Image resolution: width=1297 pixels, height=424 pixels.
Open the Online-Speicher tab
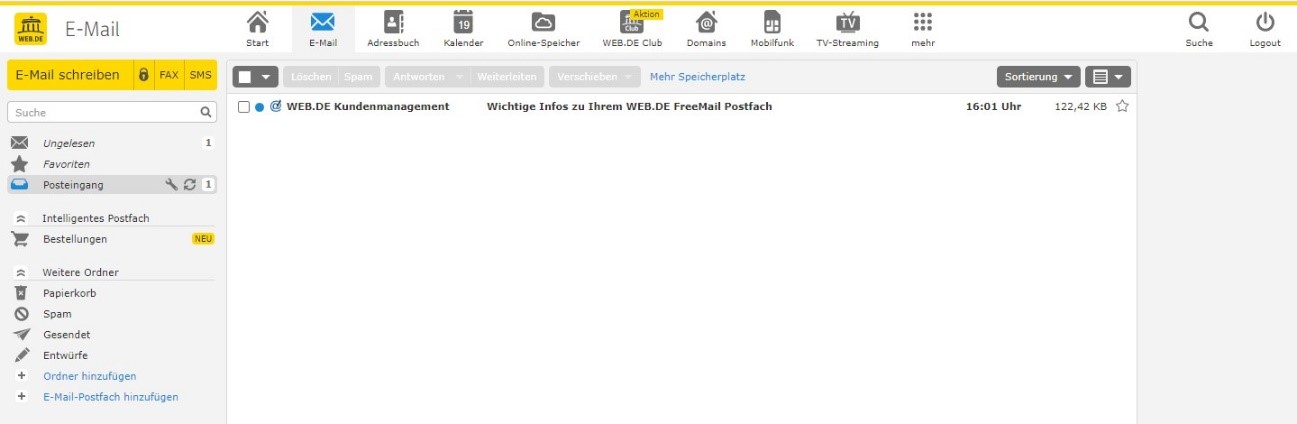tap(543, 29)
